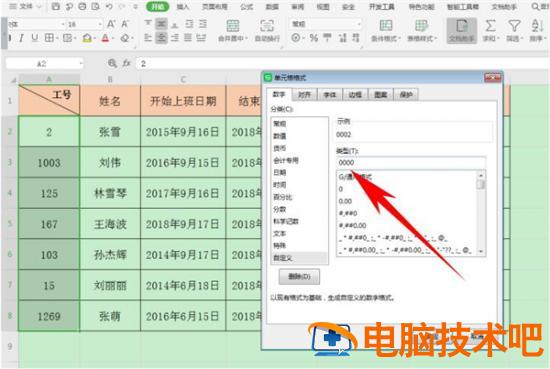Viewport: 550px width, 369px height.
Task: Click scrollbar down arrow of type list
Action: pos(481,251)
